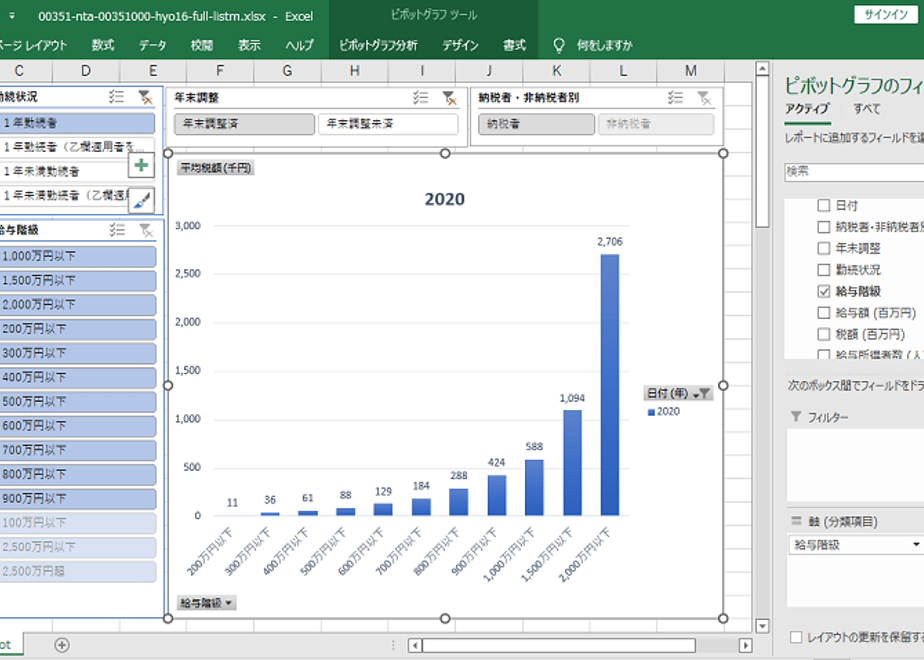Clear filter icon in 年末調整 slicer

(x=450, y=98)
